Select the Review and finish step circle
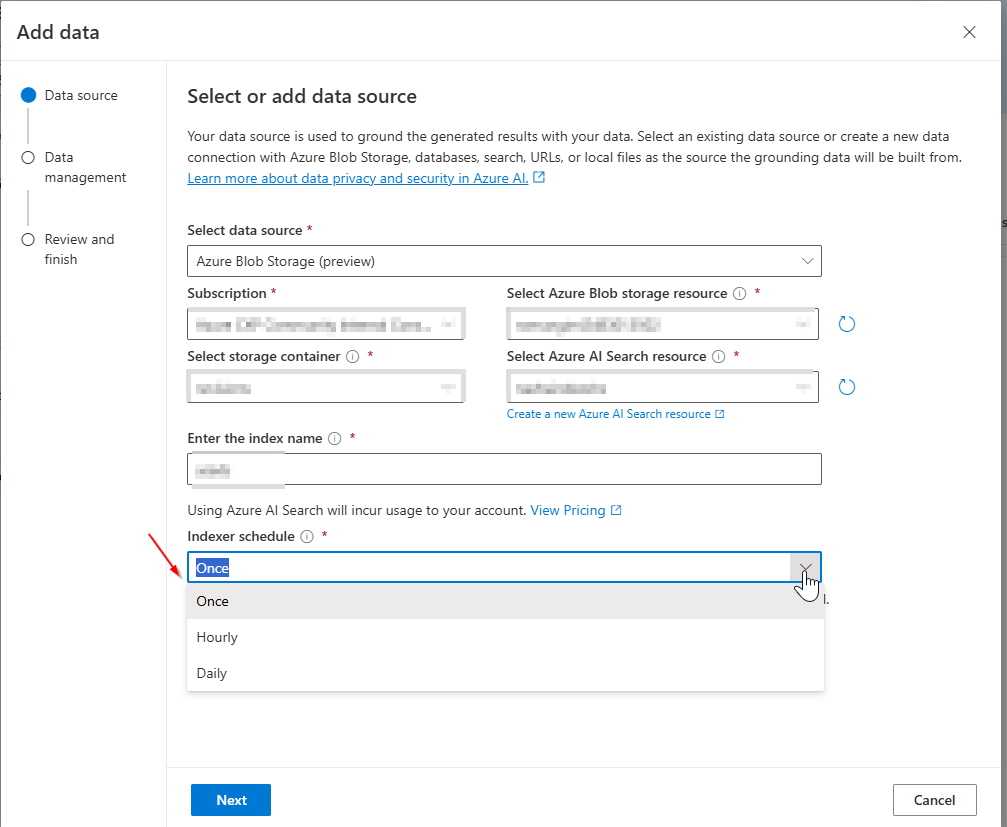 [x=29, y=239]
